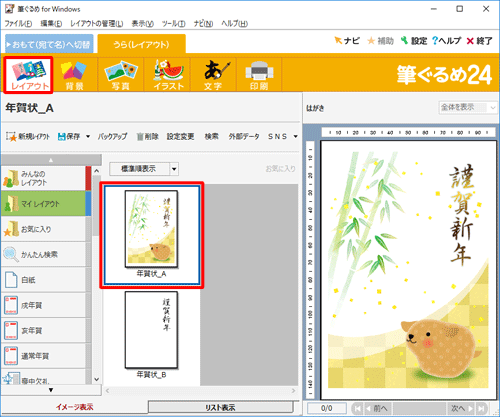Open the ファイル(F) menu

(x=18, y=23)
